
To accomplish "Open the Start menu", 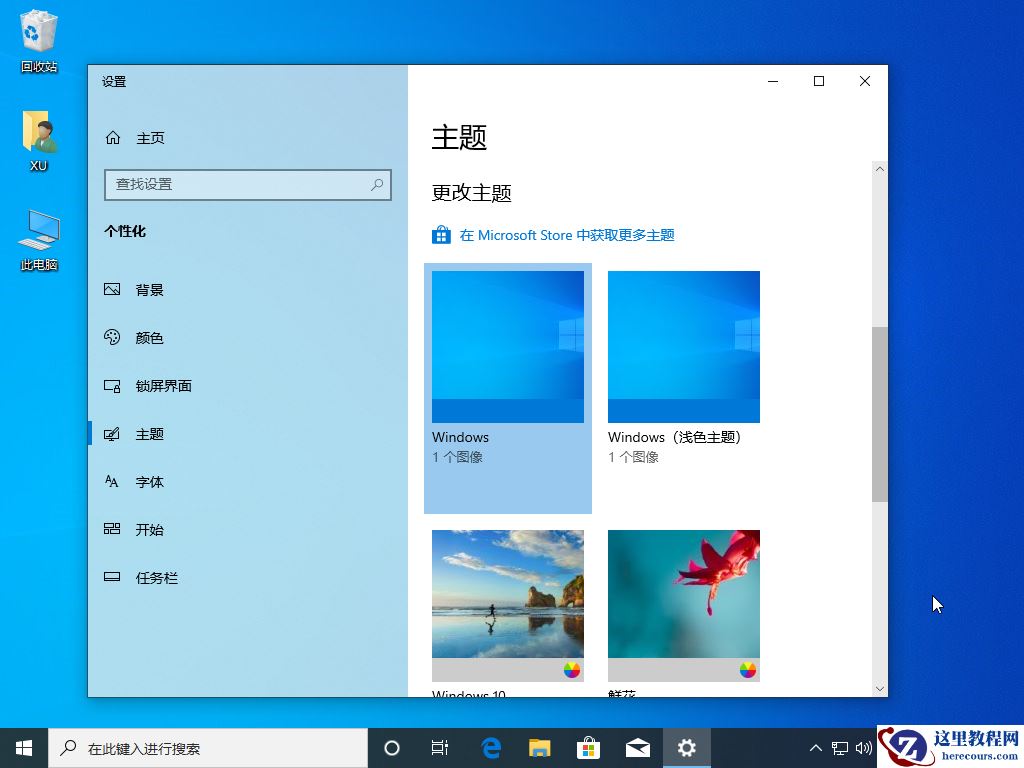I will pos(23,747).
